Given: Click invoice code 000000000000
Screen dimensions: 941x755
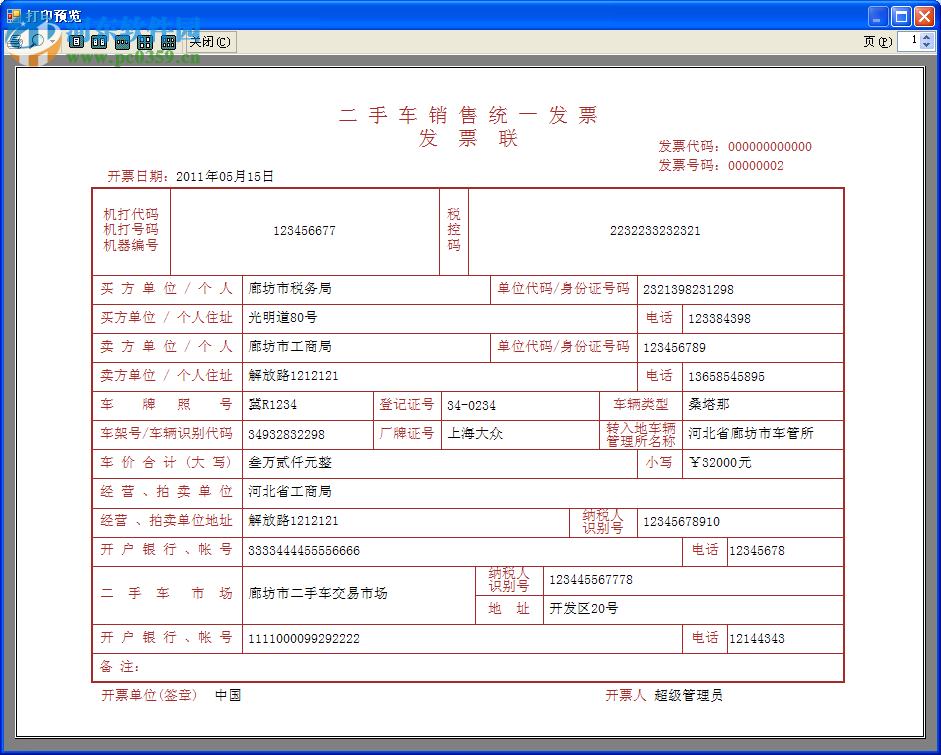Looking at the screenshot, I should pos(769,146).
